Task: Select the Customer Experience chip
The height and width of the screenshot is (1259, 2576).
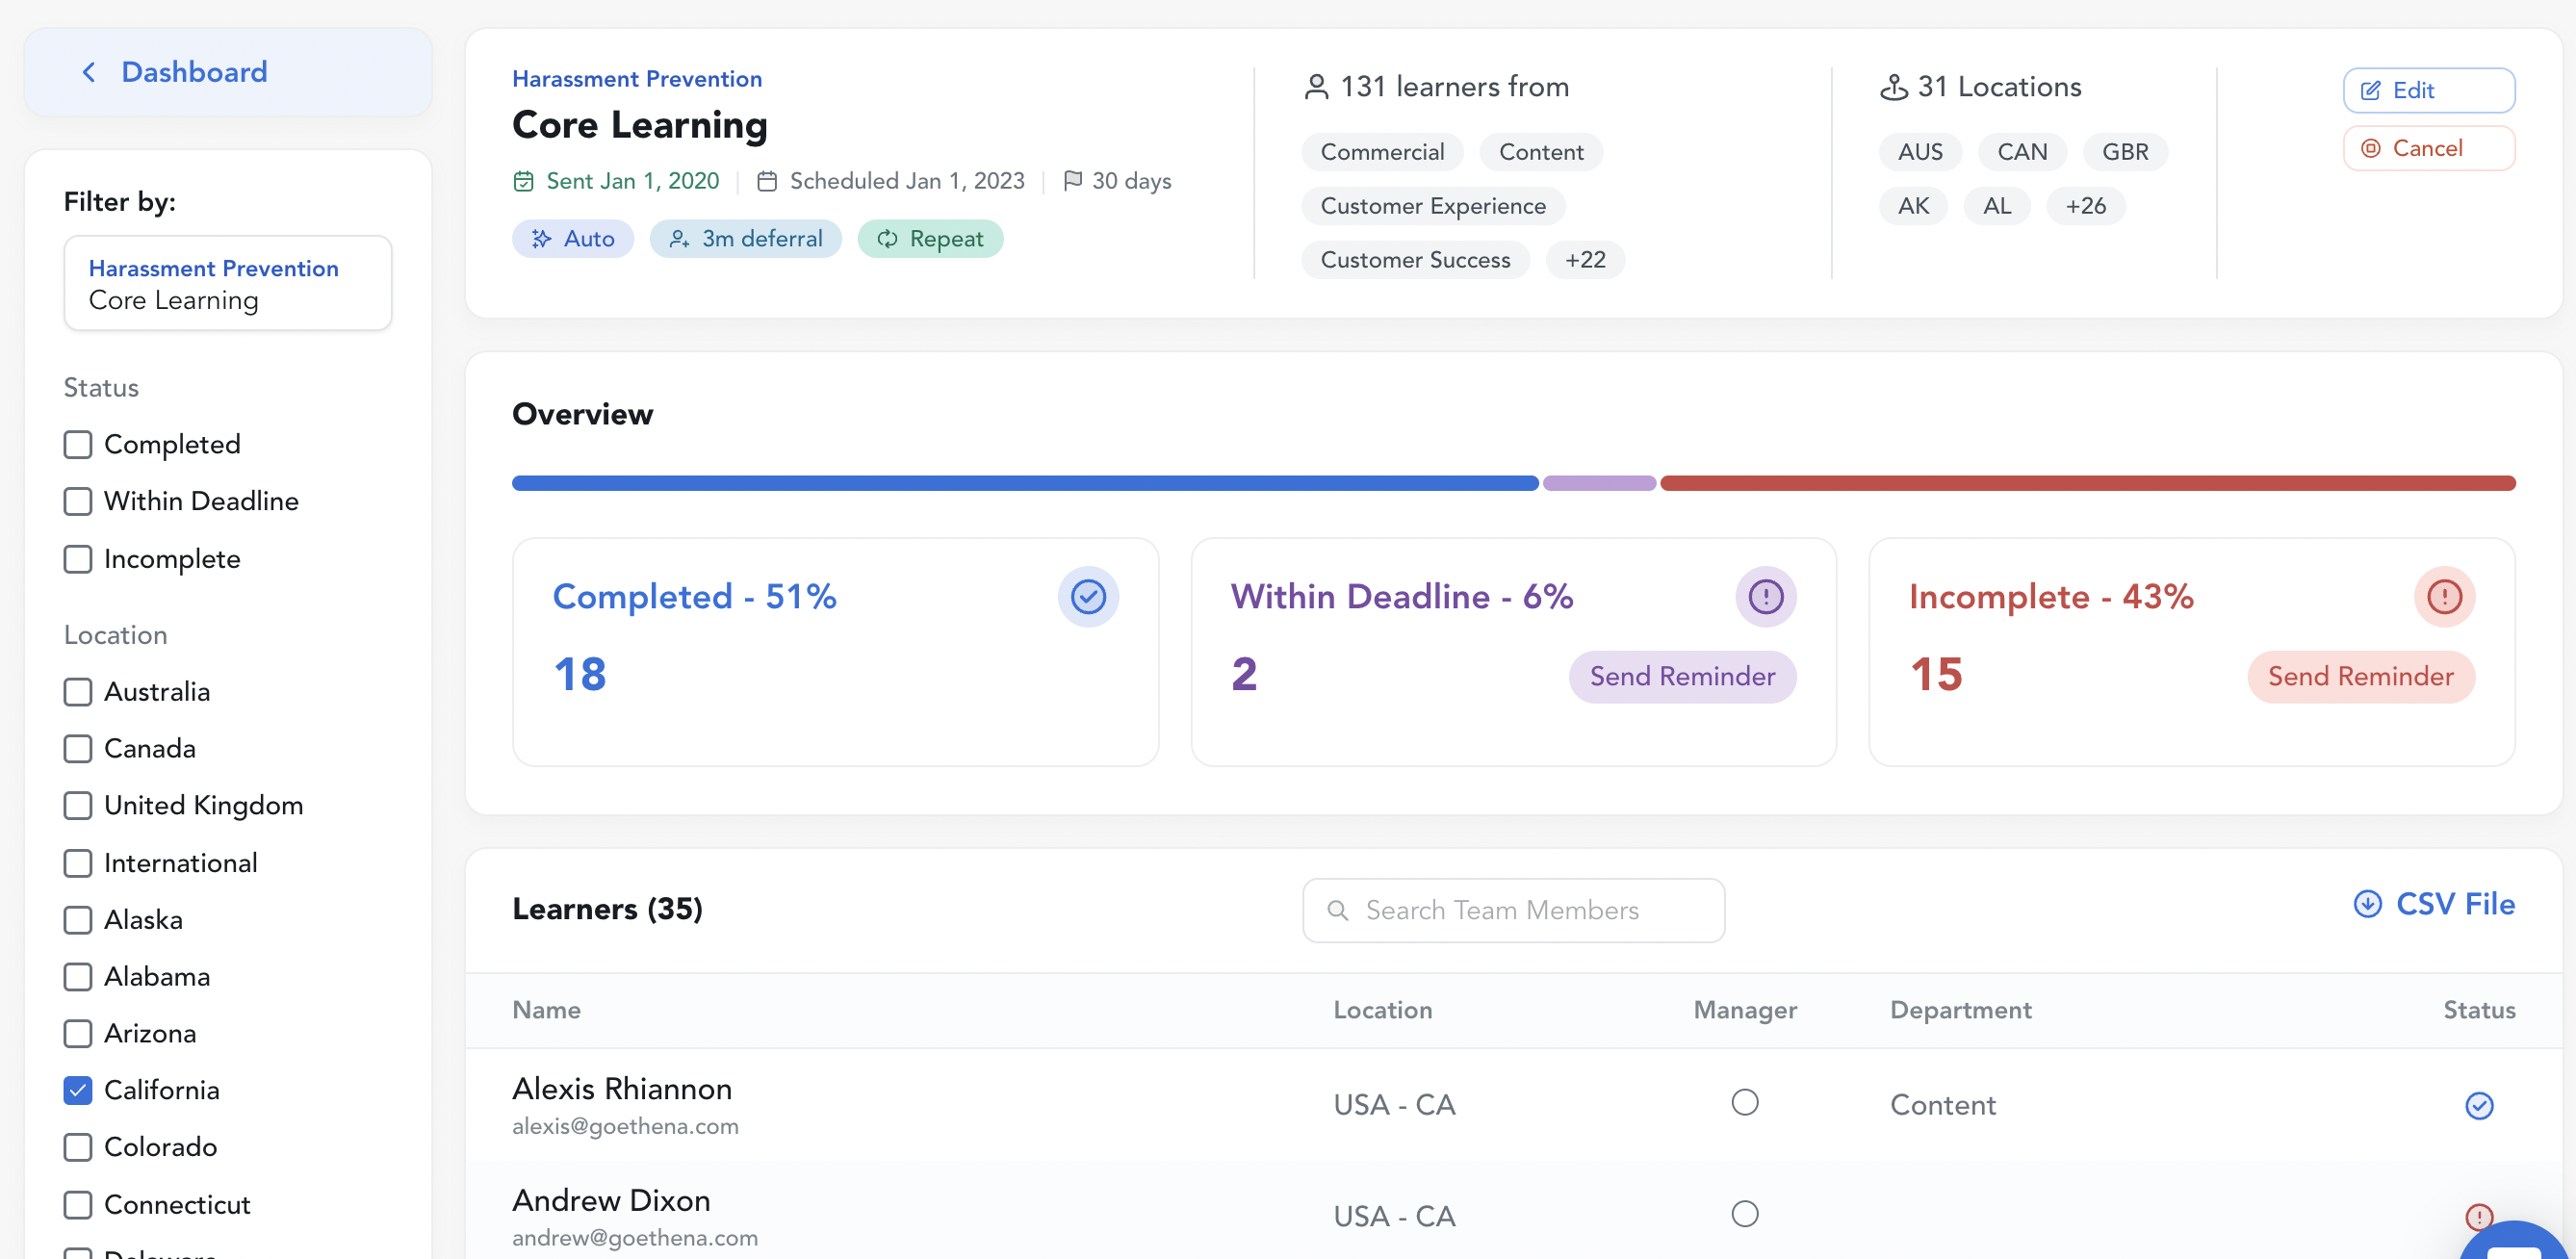Action: [x=1433, y=206]
